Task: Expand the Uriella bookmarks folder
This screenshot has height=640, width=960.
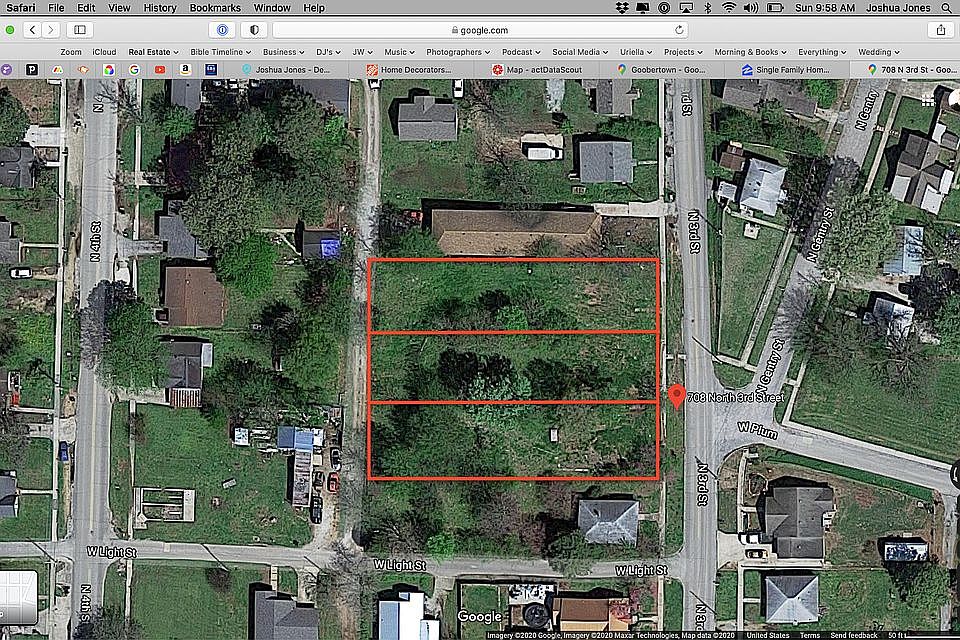Action: [x=636, y=52]
